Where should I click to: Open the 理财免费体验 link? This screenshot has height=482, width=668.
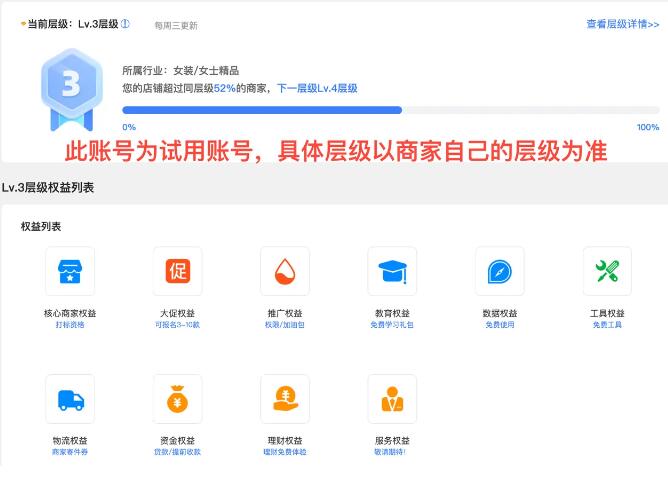tap(285, 452)
